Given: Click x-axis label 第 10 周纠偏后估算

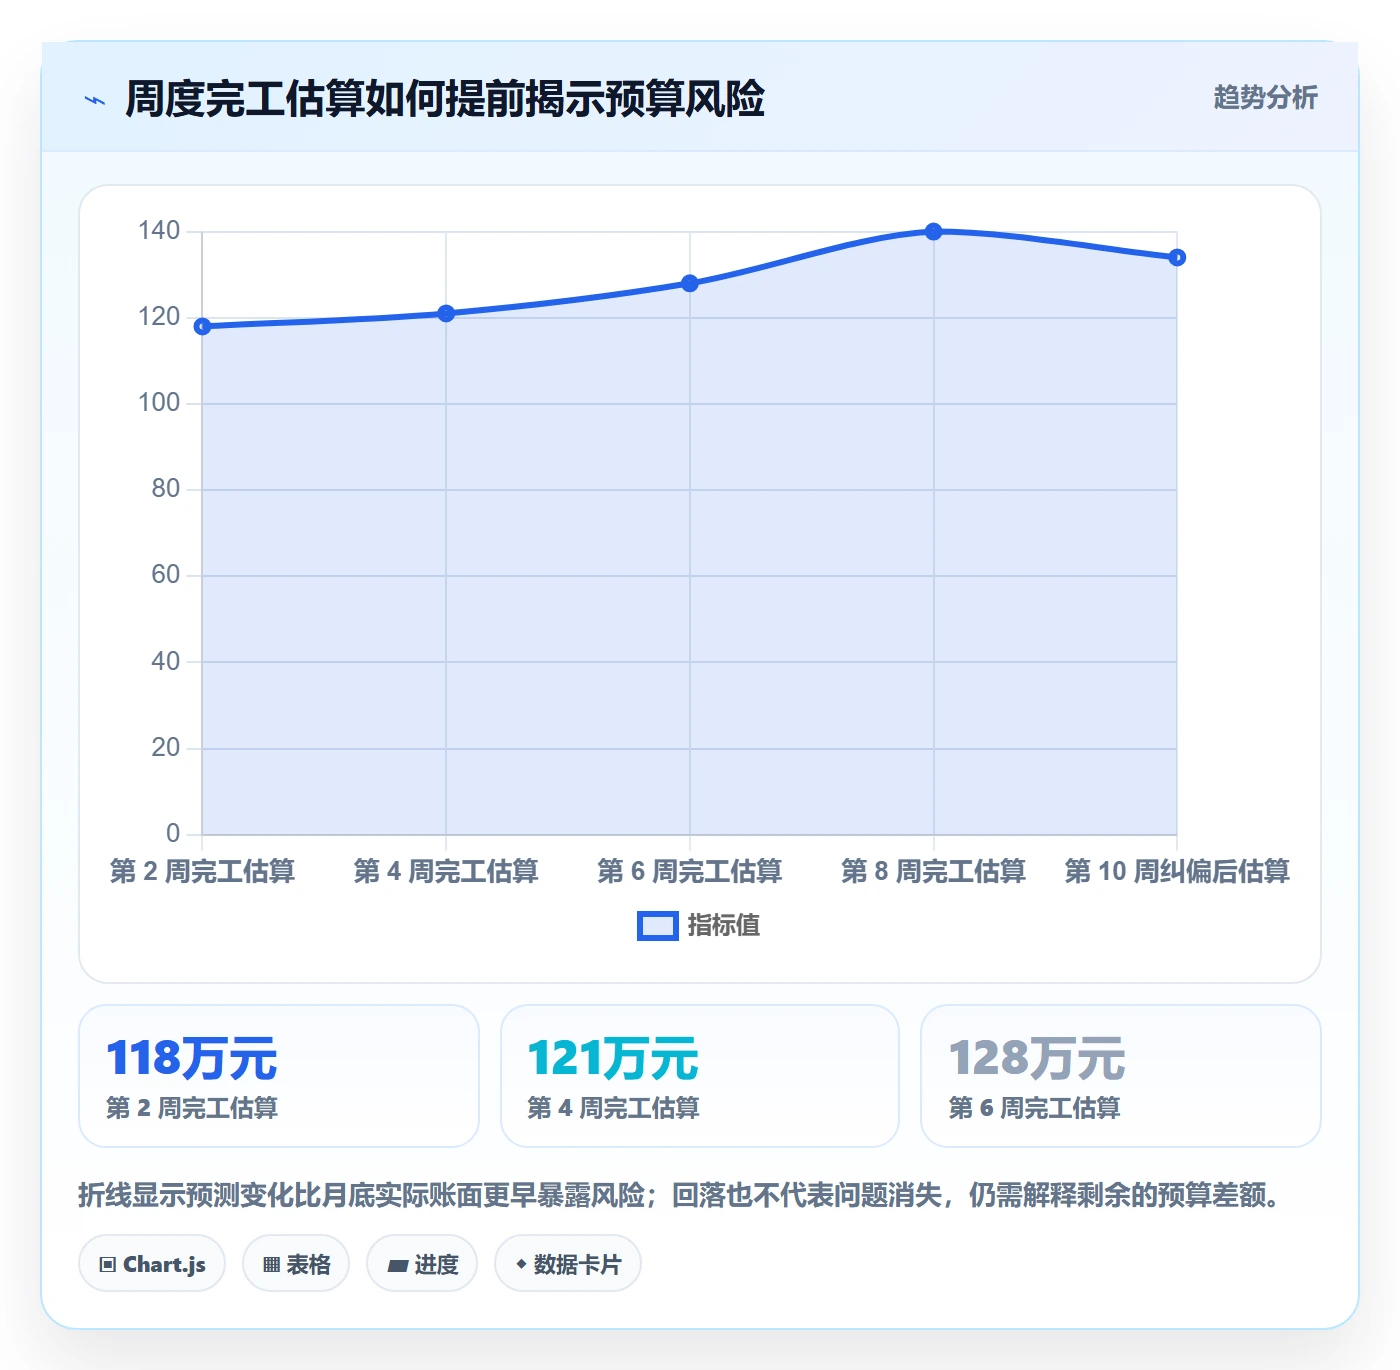Looking at the screenshot, I should [x=1177, y=871].
